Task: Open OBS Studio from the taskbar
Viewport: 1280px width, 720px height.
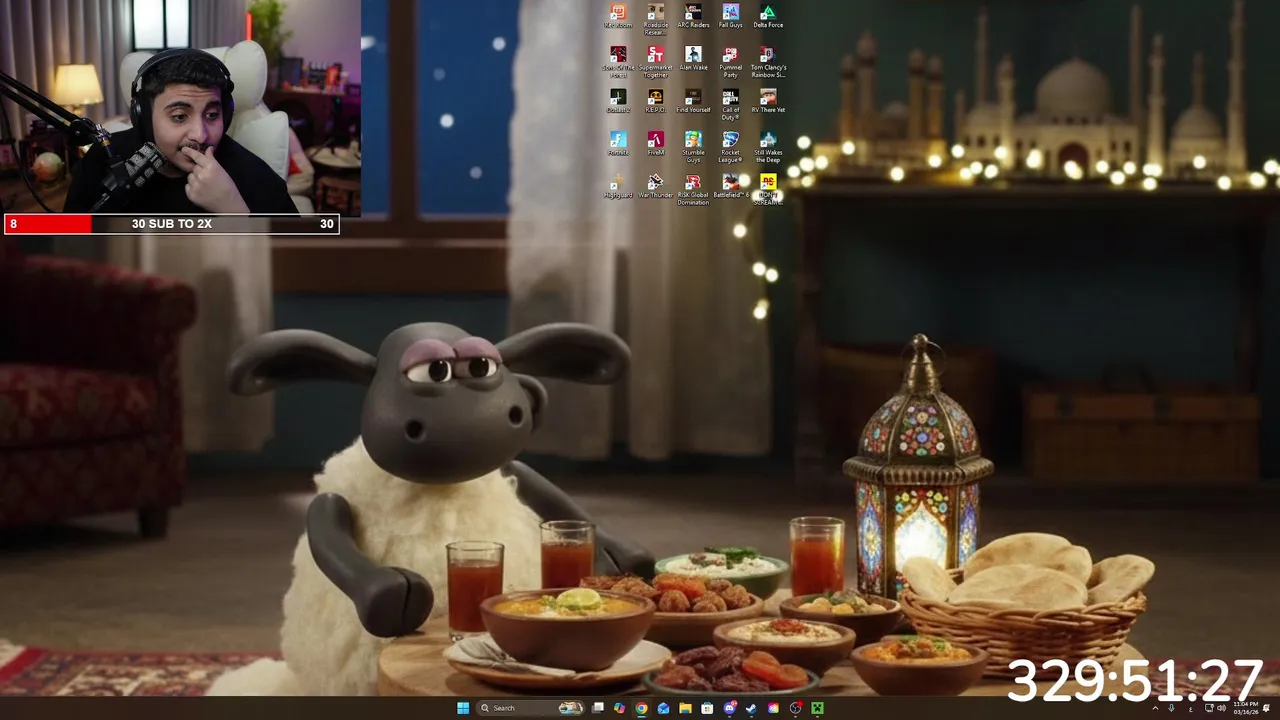Action: [795, 708]
